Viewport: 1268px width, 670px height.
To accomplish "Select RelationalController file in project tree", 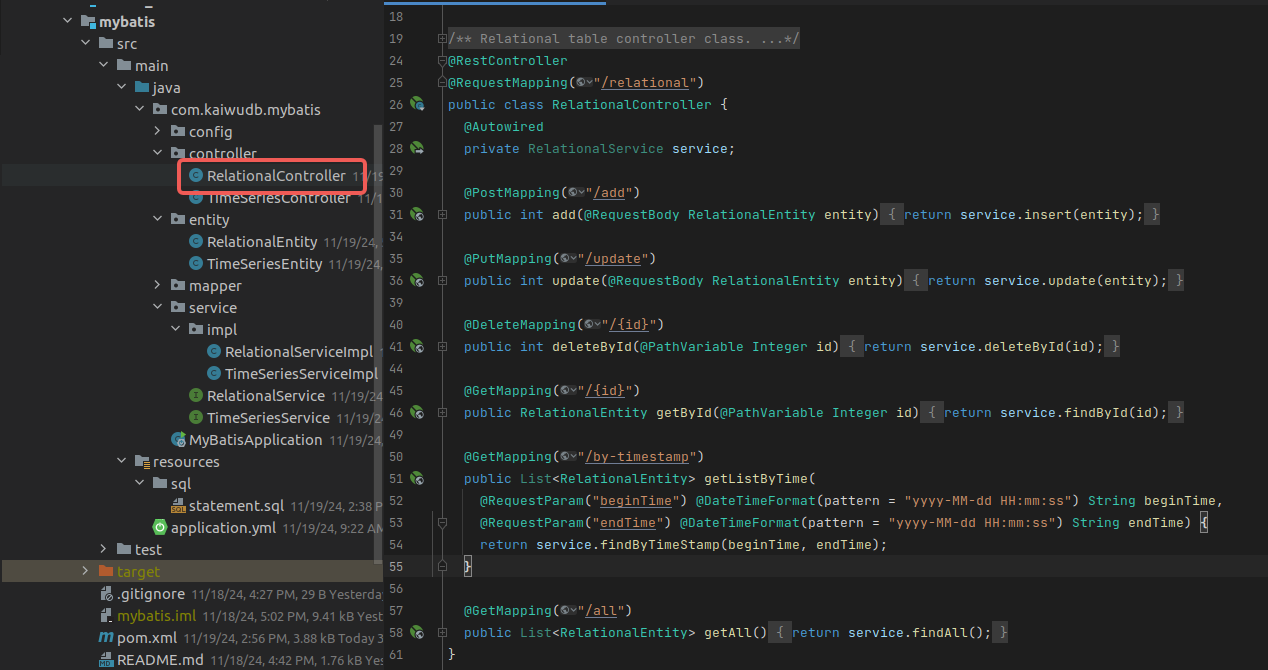I will click(x=275, y=176).
